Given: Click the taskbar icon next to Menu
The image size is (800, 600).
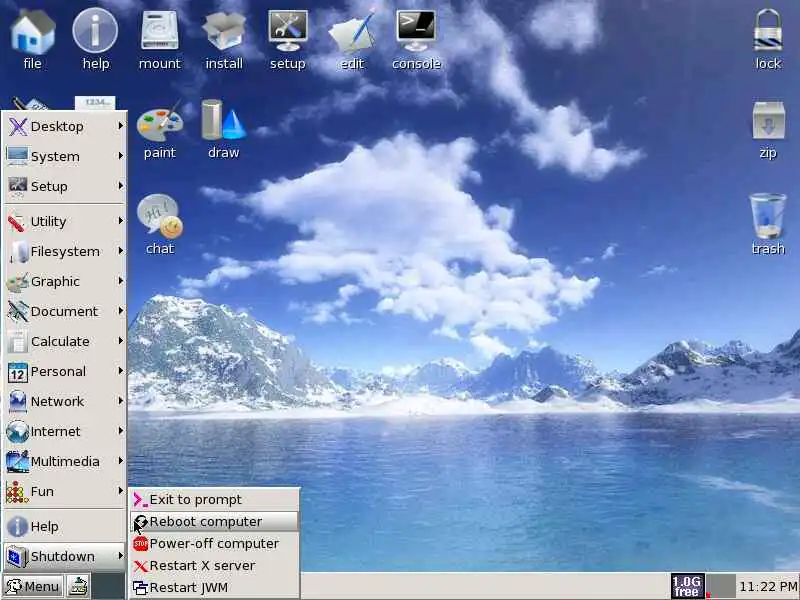Looking at the screenshot, I should coord(79,586).
